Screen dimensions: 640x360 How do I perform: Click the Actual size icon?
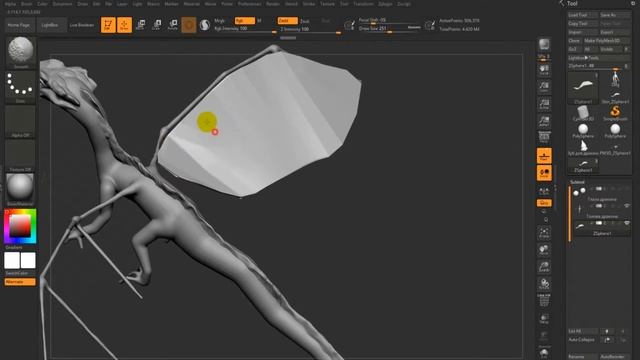point(544,104)
